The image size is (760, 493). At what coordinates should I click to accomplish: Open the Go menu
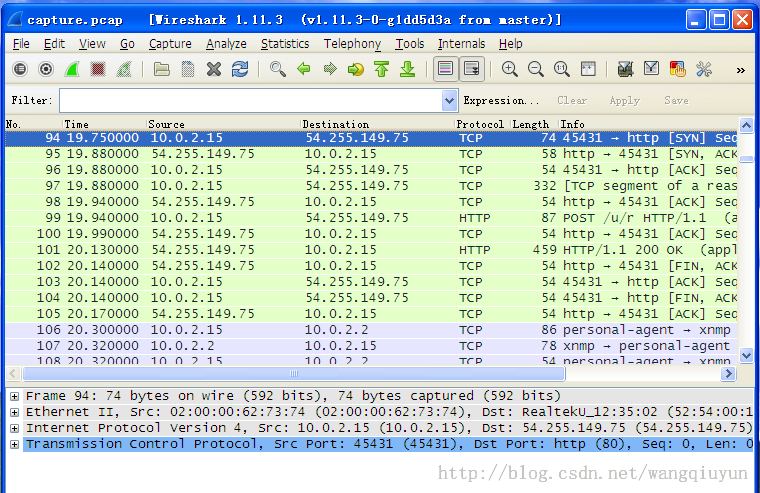[x=127, y=44]
